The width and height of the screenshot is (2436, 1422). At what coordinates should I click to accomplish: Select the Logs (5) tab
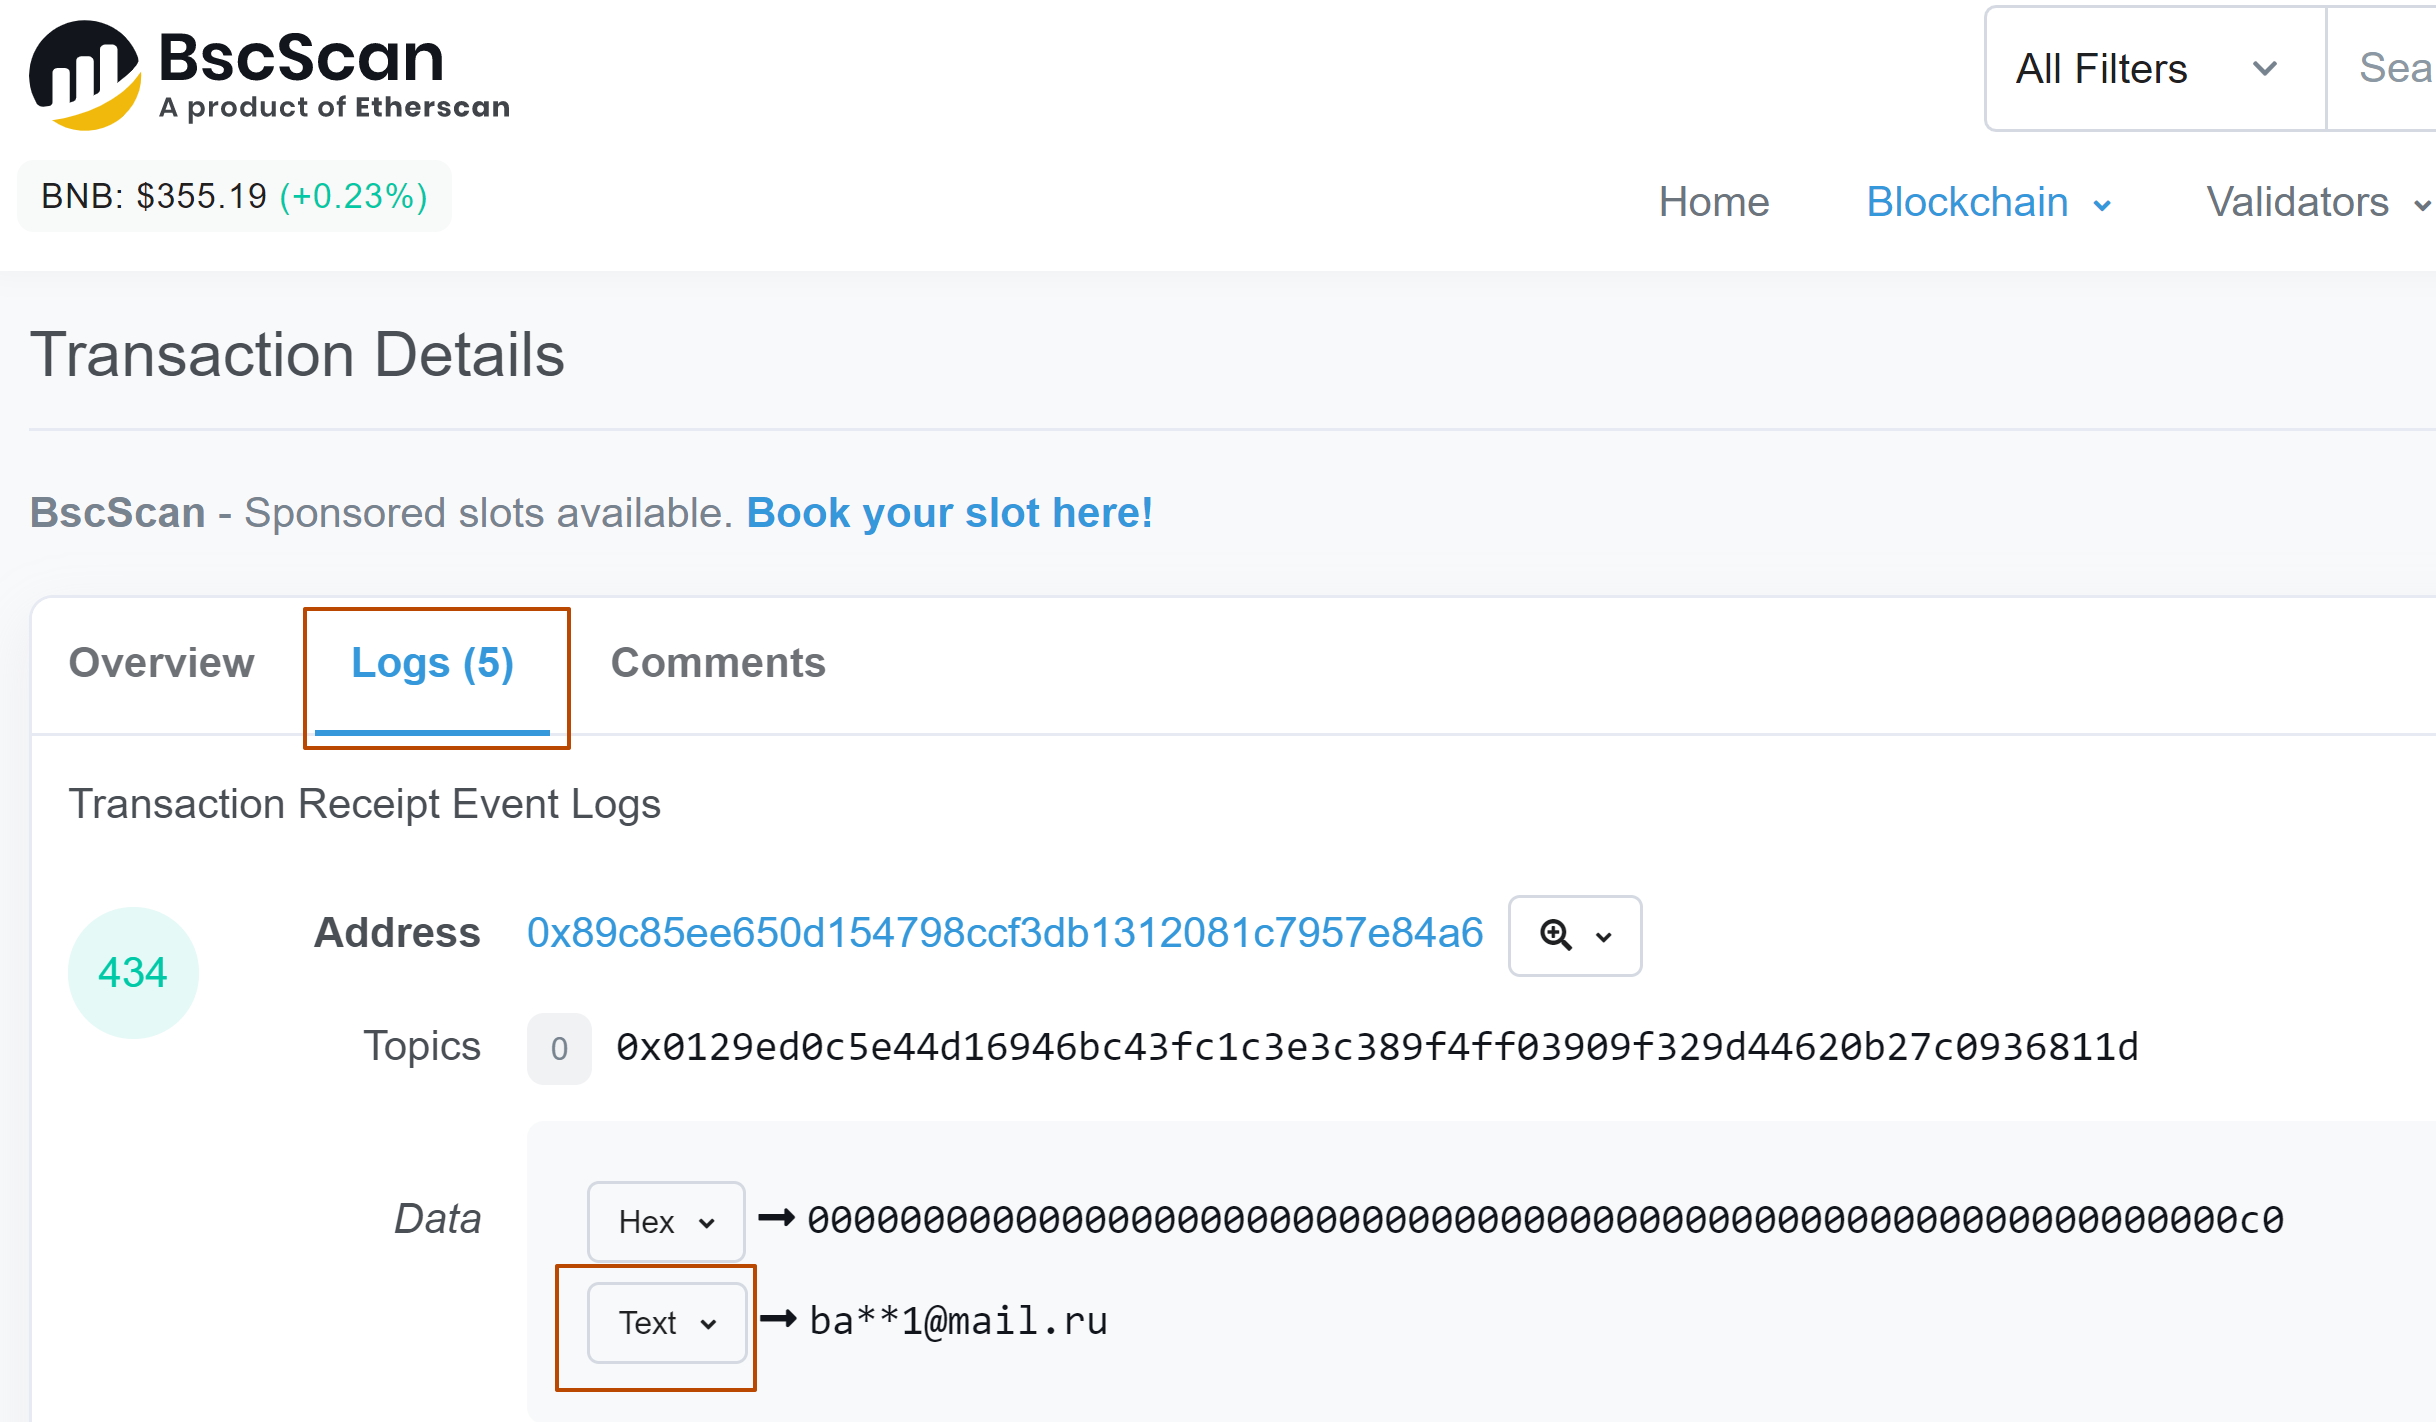click(x=433, y=663)
